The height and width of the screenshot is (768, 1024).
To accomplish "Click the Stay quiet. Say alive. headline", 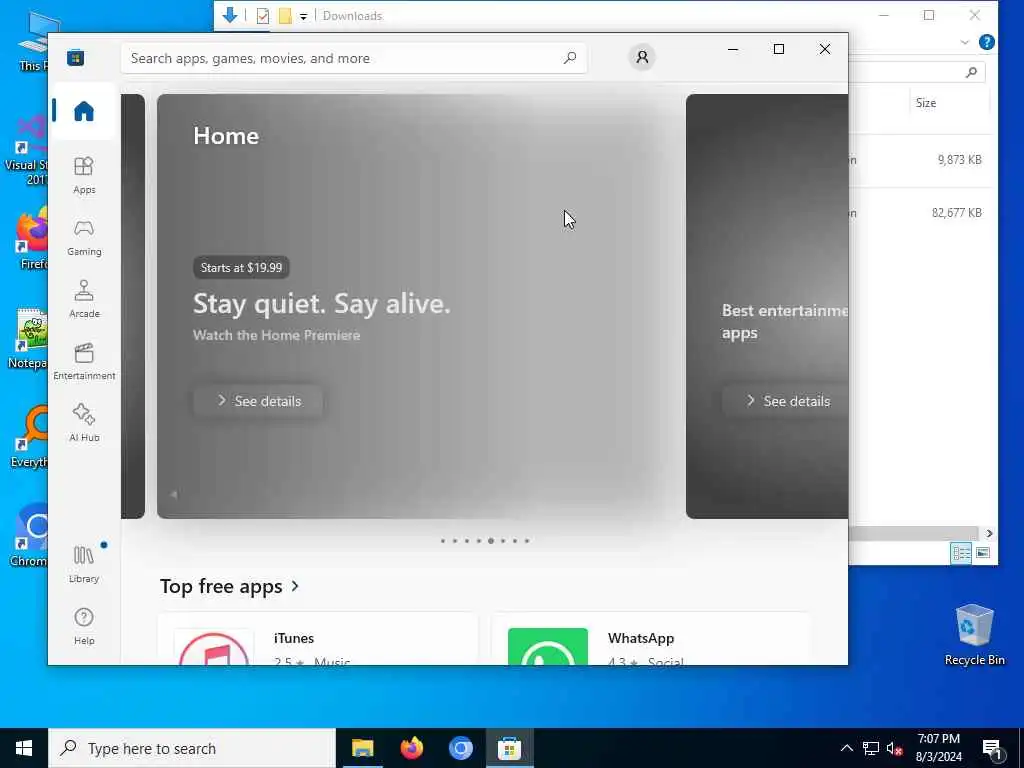I will point(322,304).
